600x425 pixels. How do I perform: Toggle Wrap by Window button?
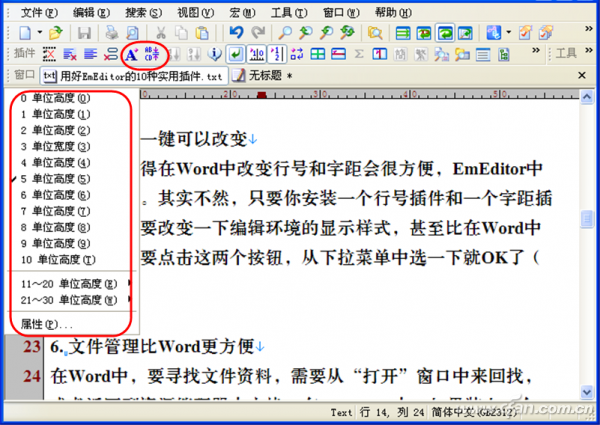[x=445, y=33]
